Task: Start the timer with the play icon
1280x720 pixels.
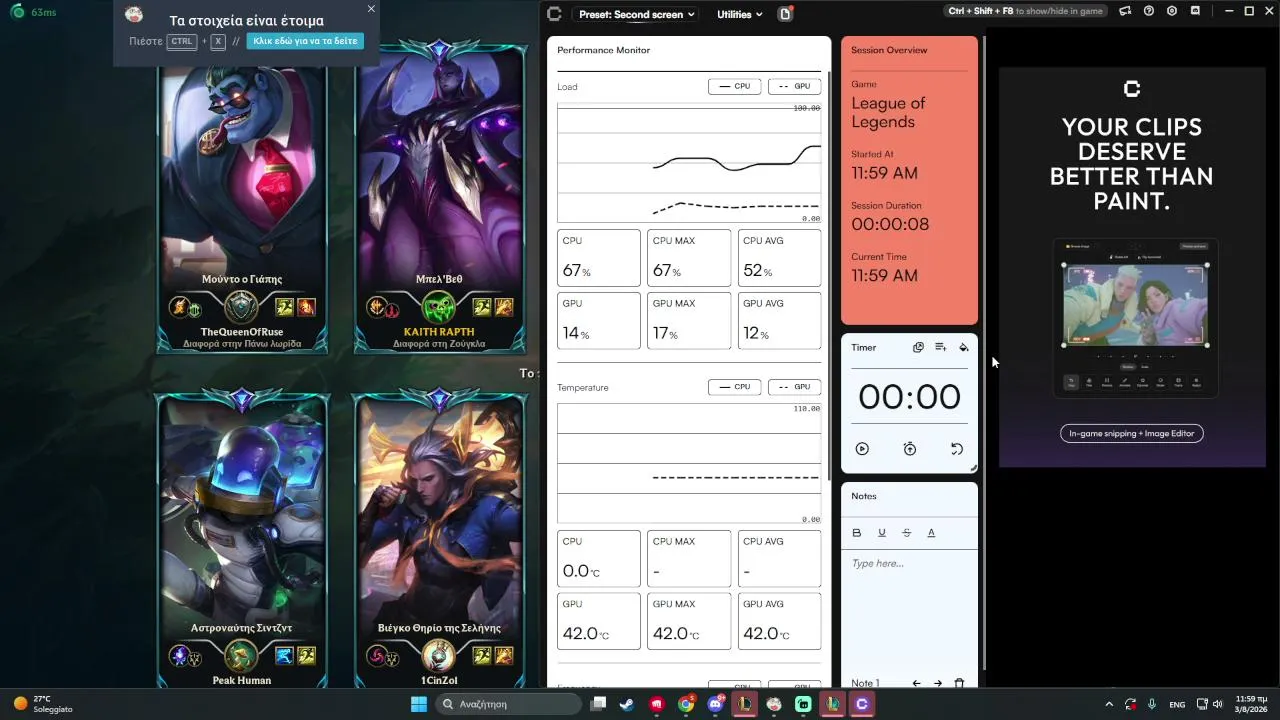Action: click(862, 449)
